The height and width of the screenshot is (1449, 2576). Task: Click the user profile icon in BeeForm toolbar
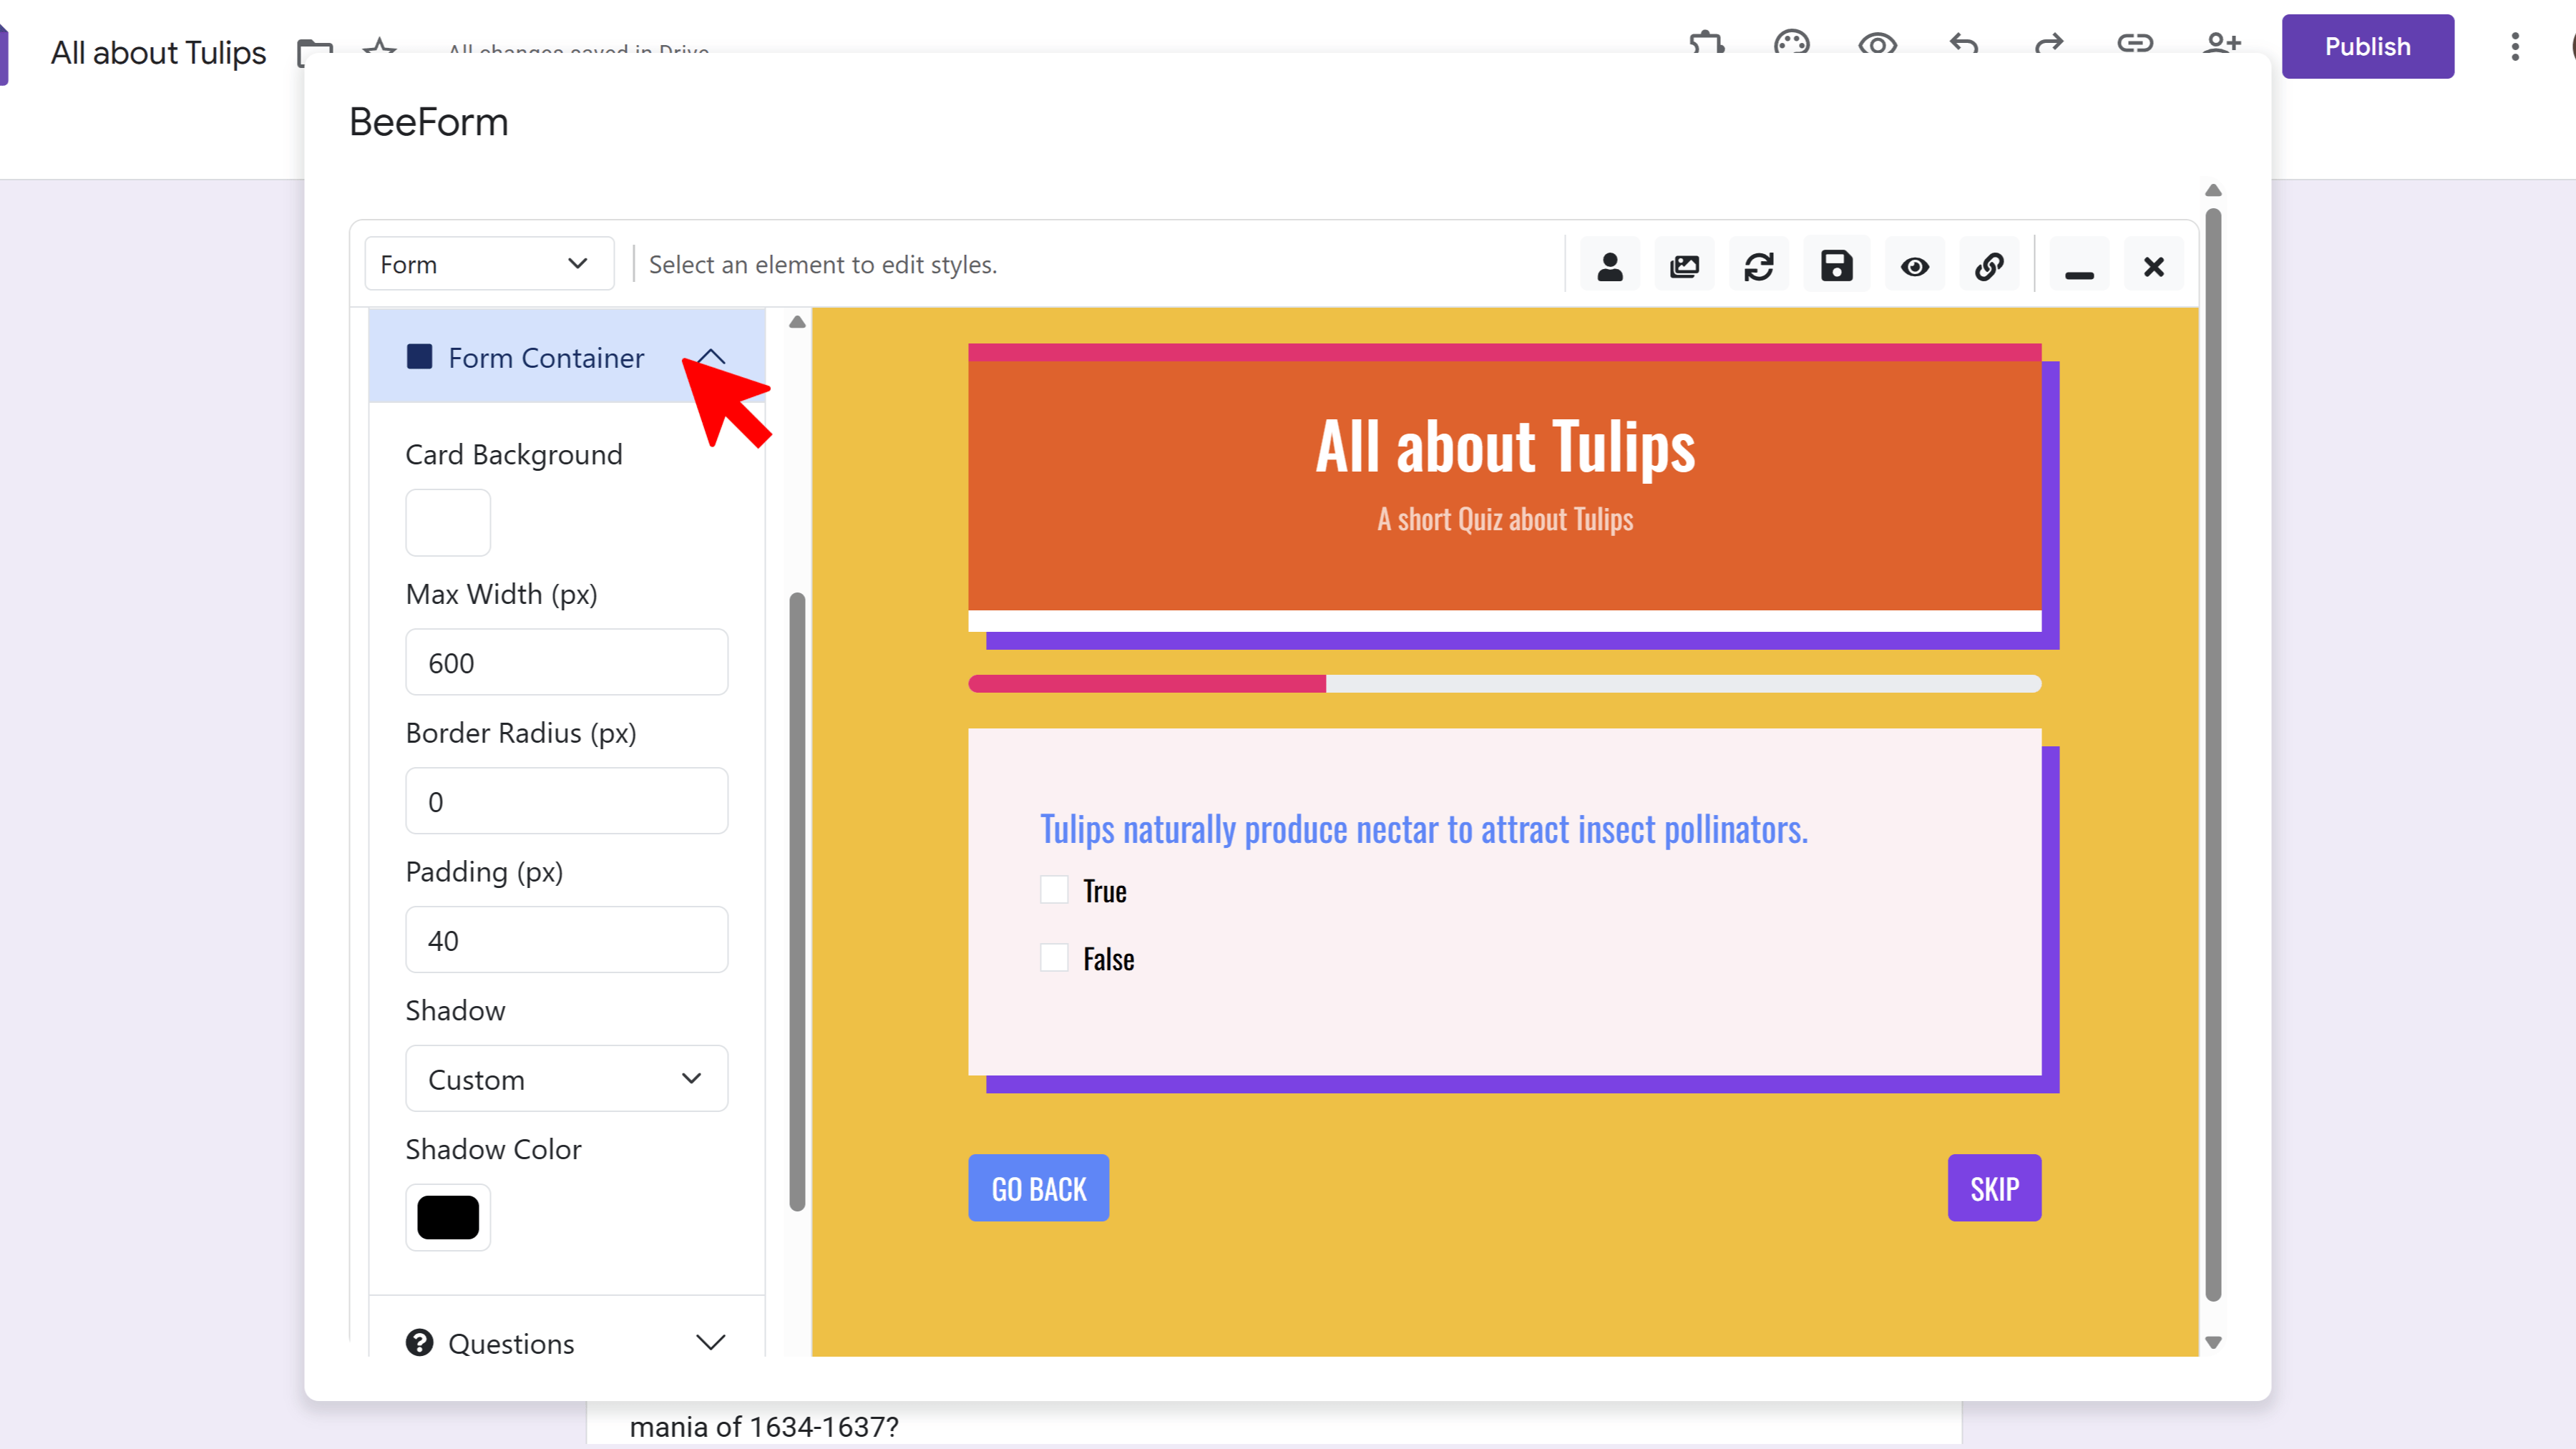[x=1609, y=266]
